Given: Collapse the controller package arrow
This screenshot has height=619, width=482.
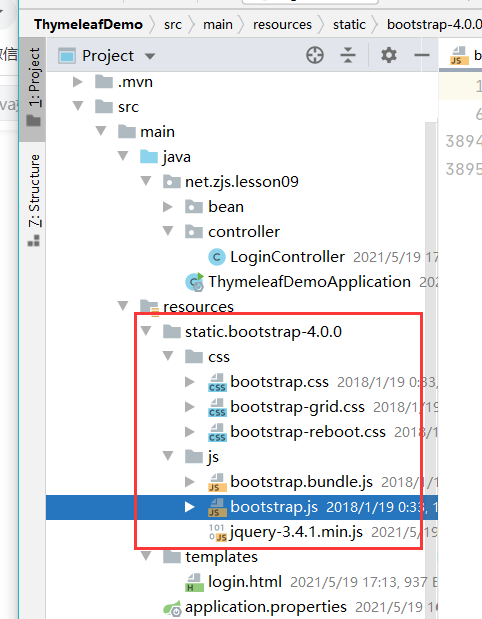Looking at the screenshot, I should pos(168,231).
